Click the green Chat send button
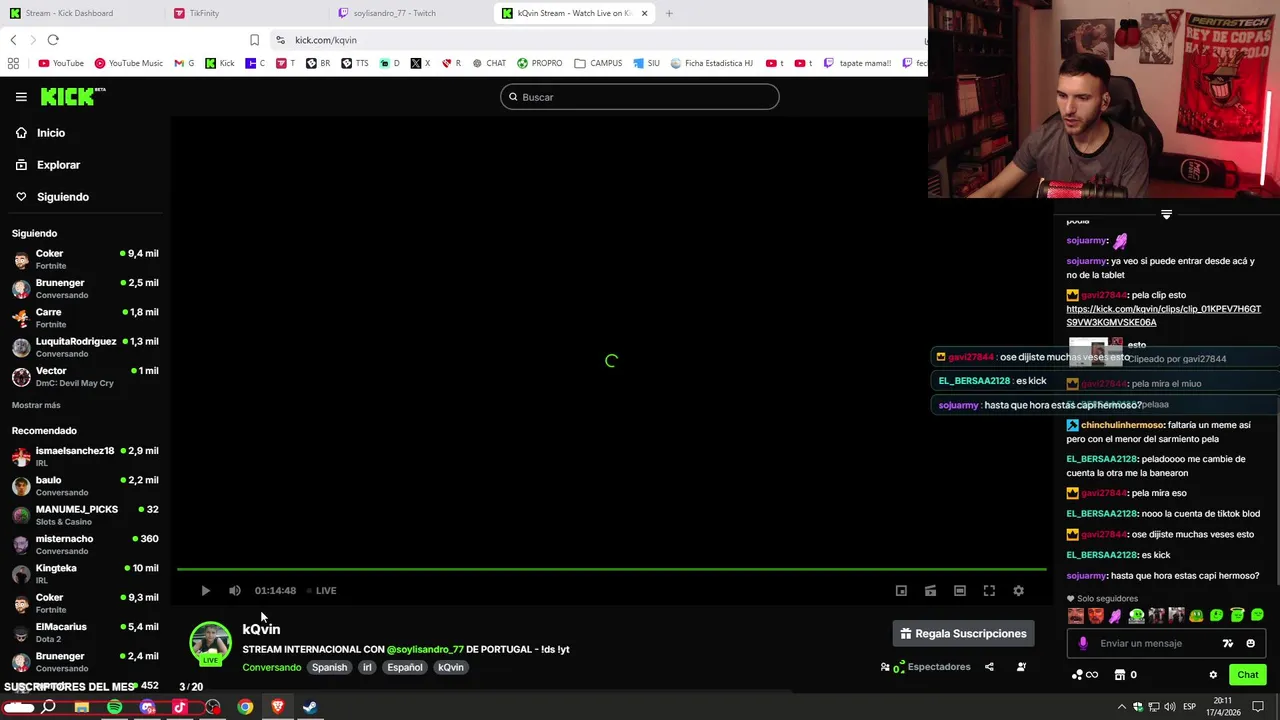 point(1247,675)
